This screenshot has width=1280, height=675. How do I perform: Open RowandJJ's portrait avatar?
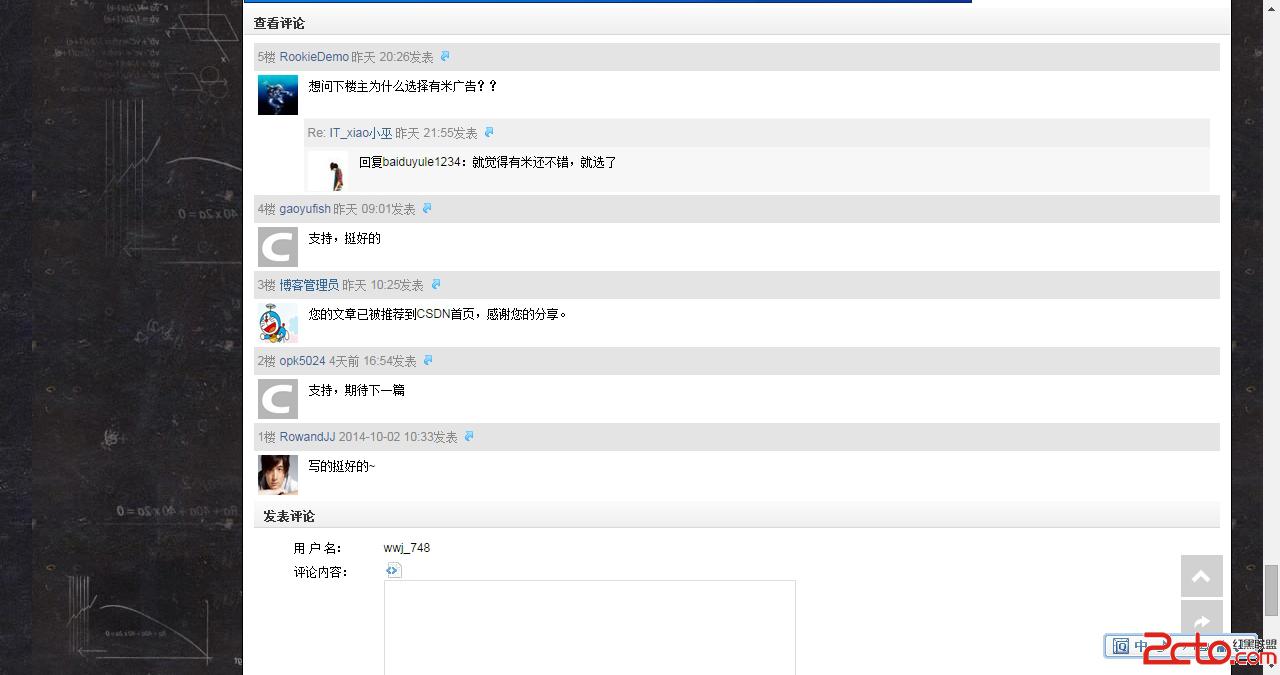278,475
